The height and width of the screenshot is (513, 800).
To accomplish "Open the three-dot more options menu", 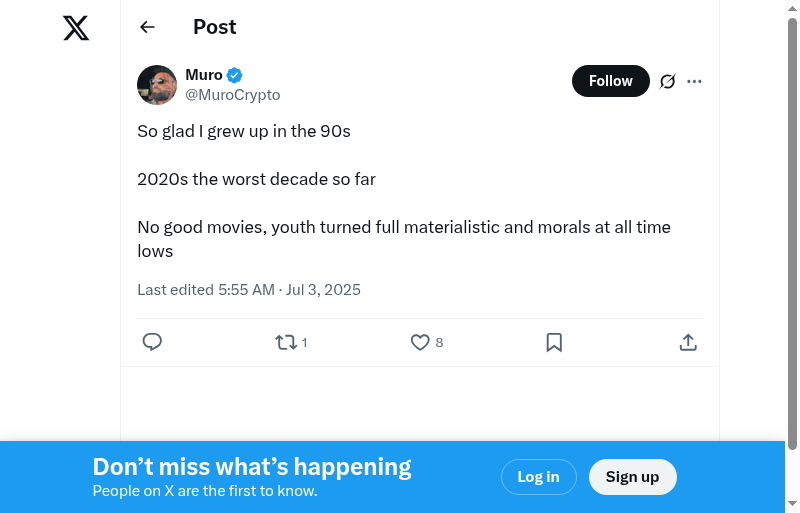I will [x=695, y=81].
